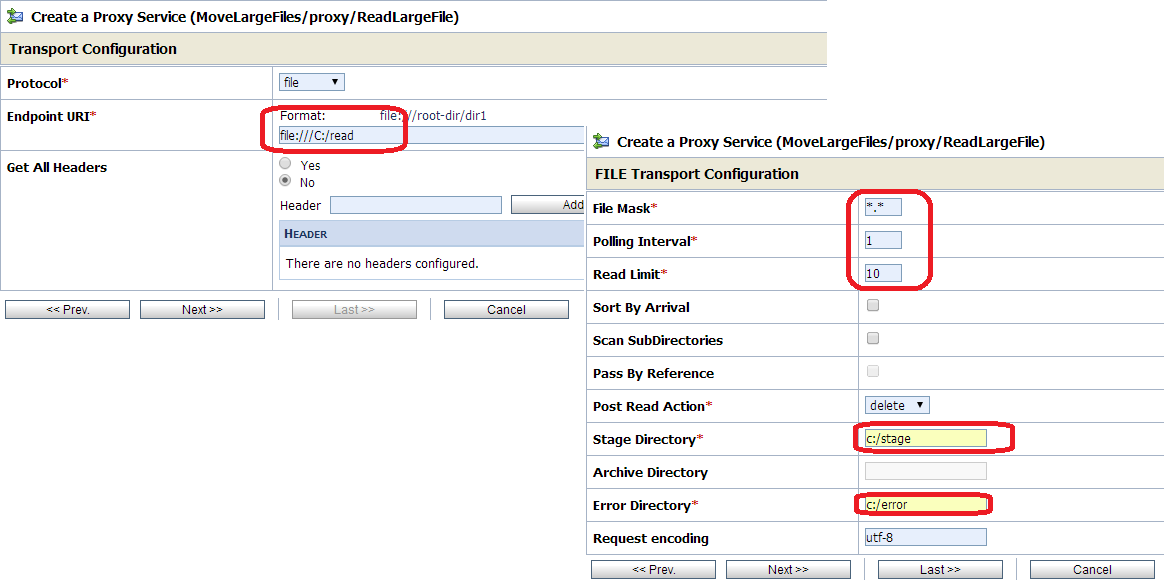Enable the Sort By Arrival checkbox

pos(872,305)
